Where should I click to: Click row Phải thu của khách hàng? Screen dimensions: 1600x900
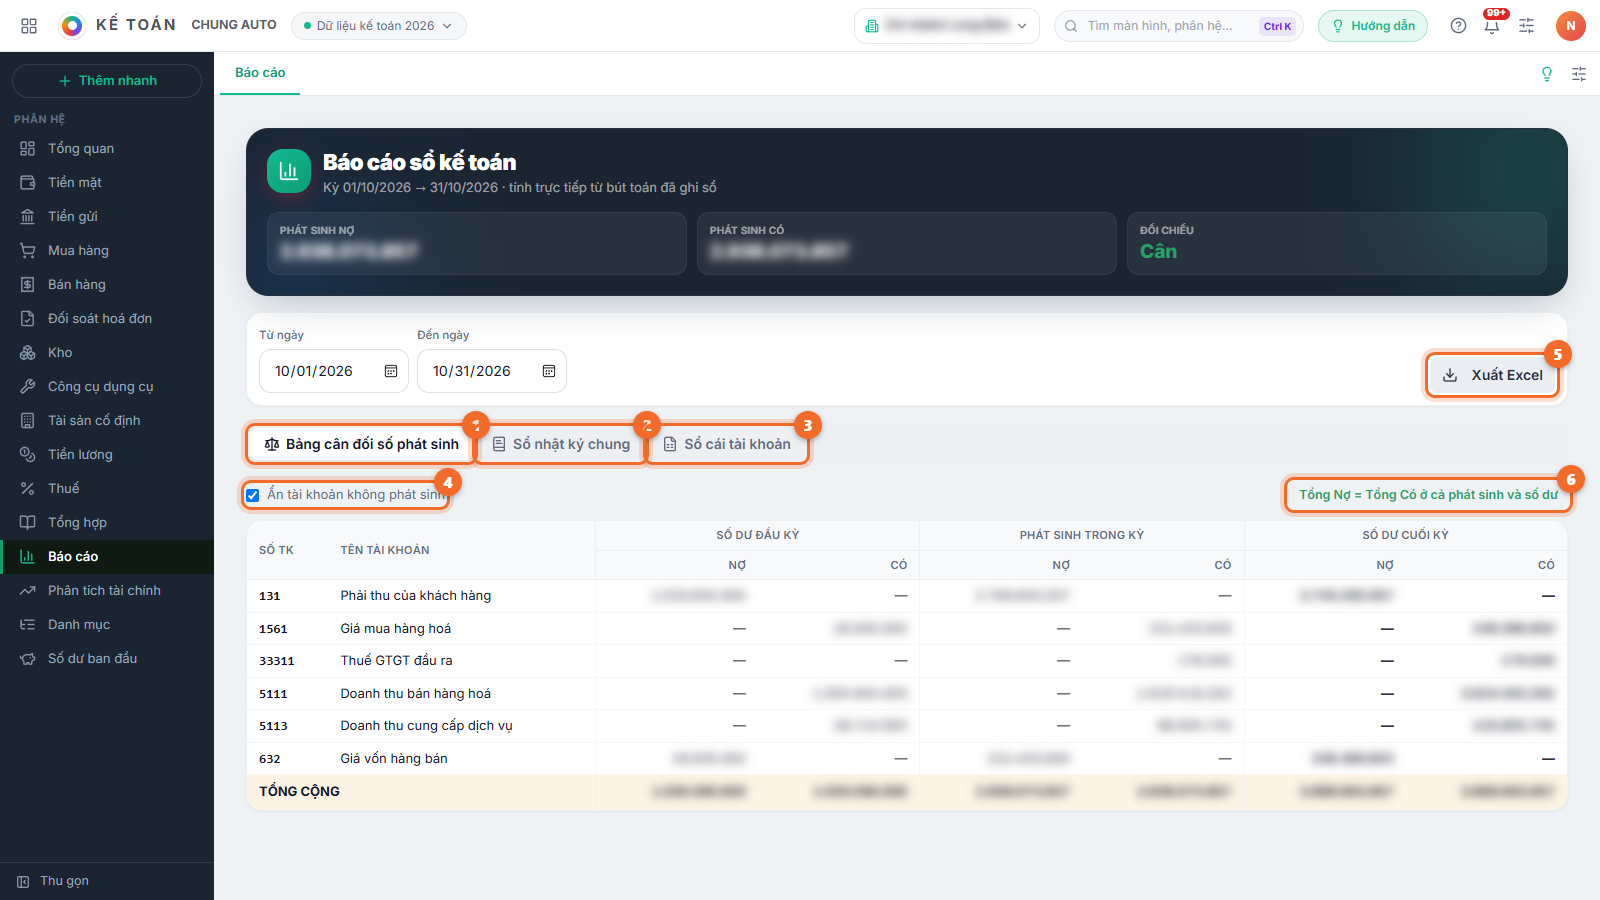[906, 596]
